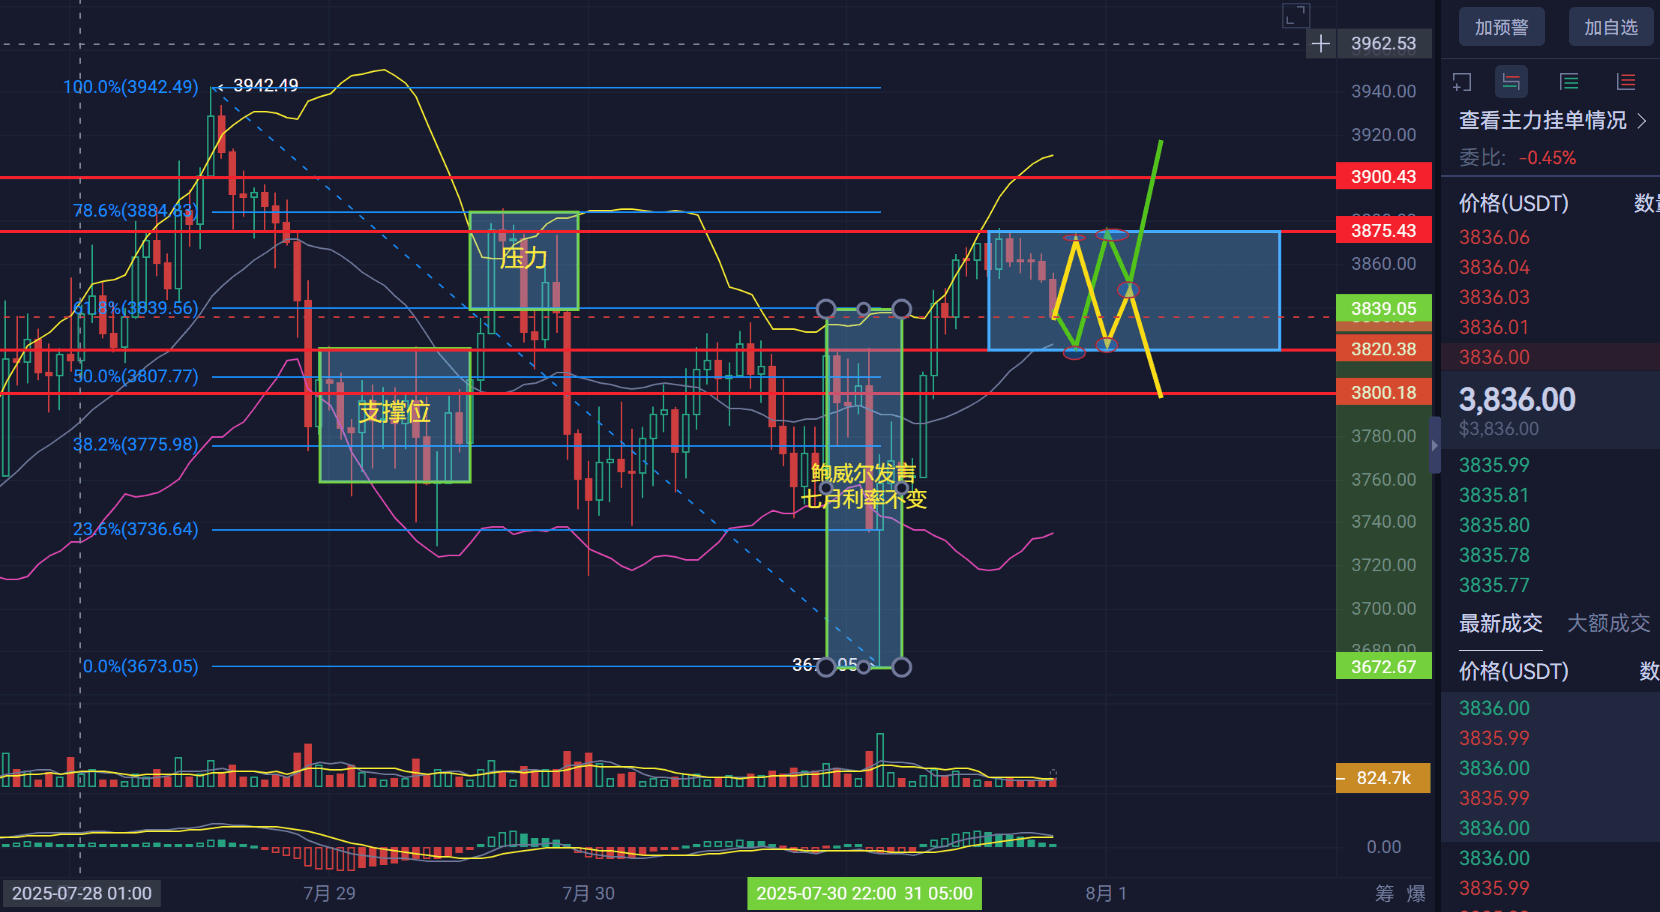The width and height of the screenshot is (1660, 912).
Task: Select the 压力 resistance annotation text
Action: point(524,258)
